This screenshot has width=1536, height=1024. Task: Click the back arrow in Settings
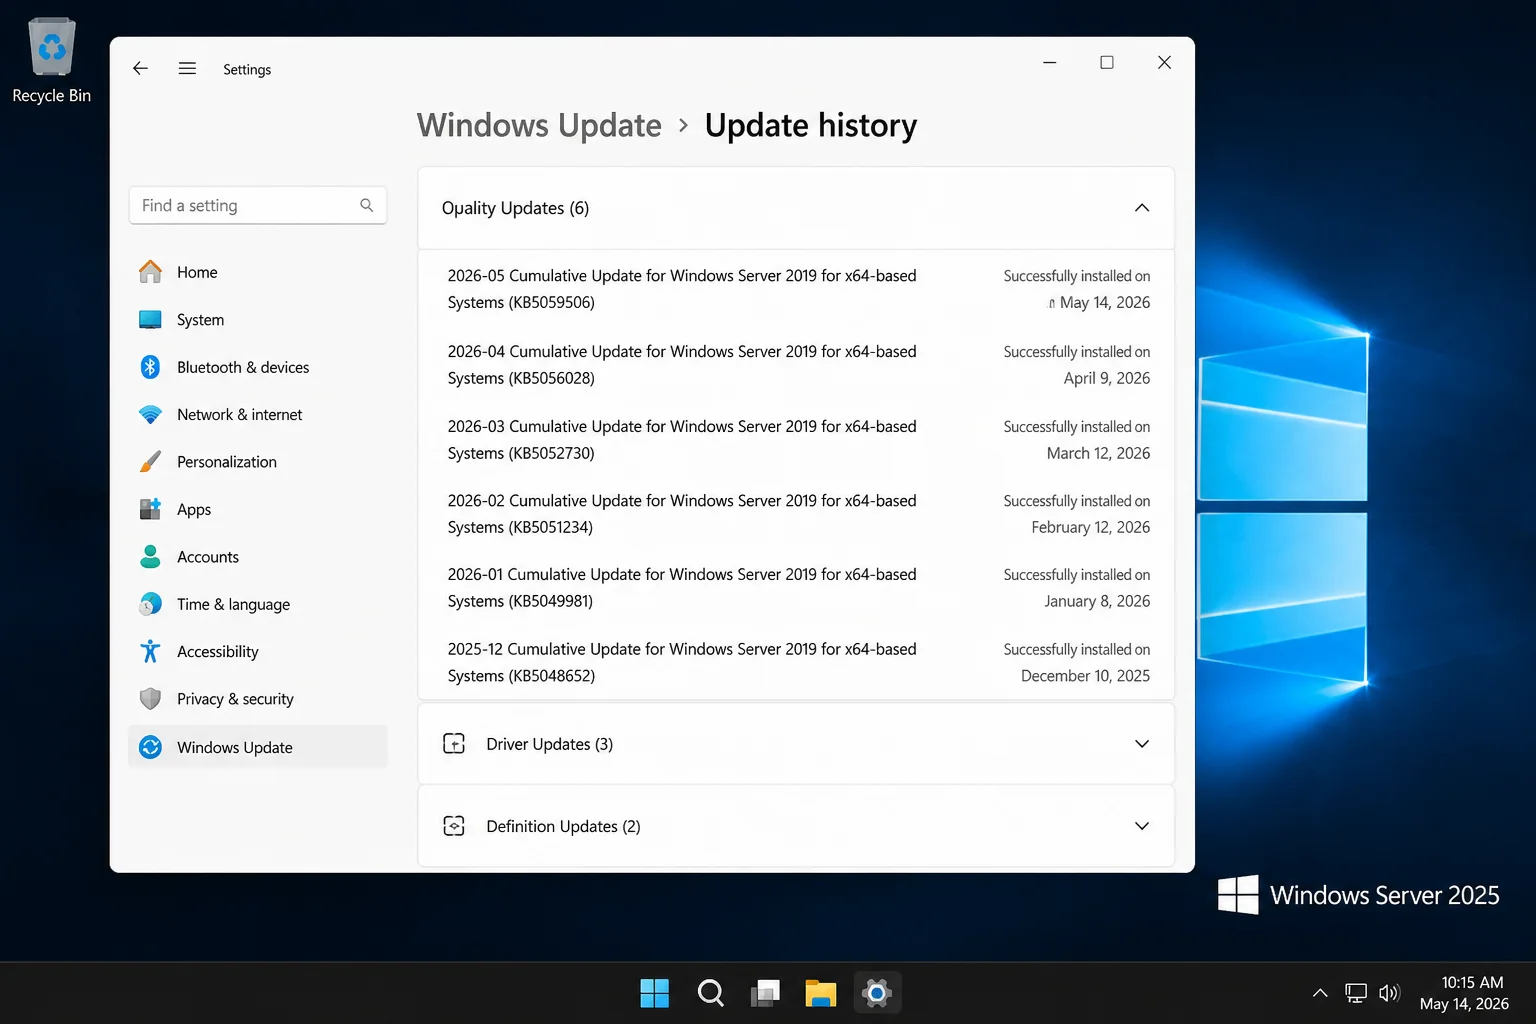tap(140, 68)
